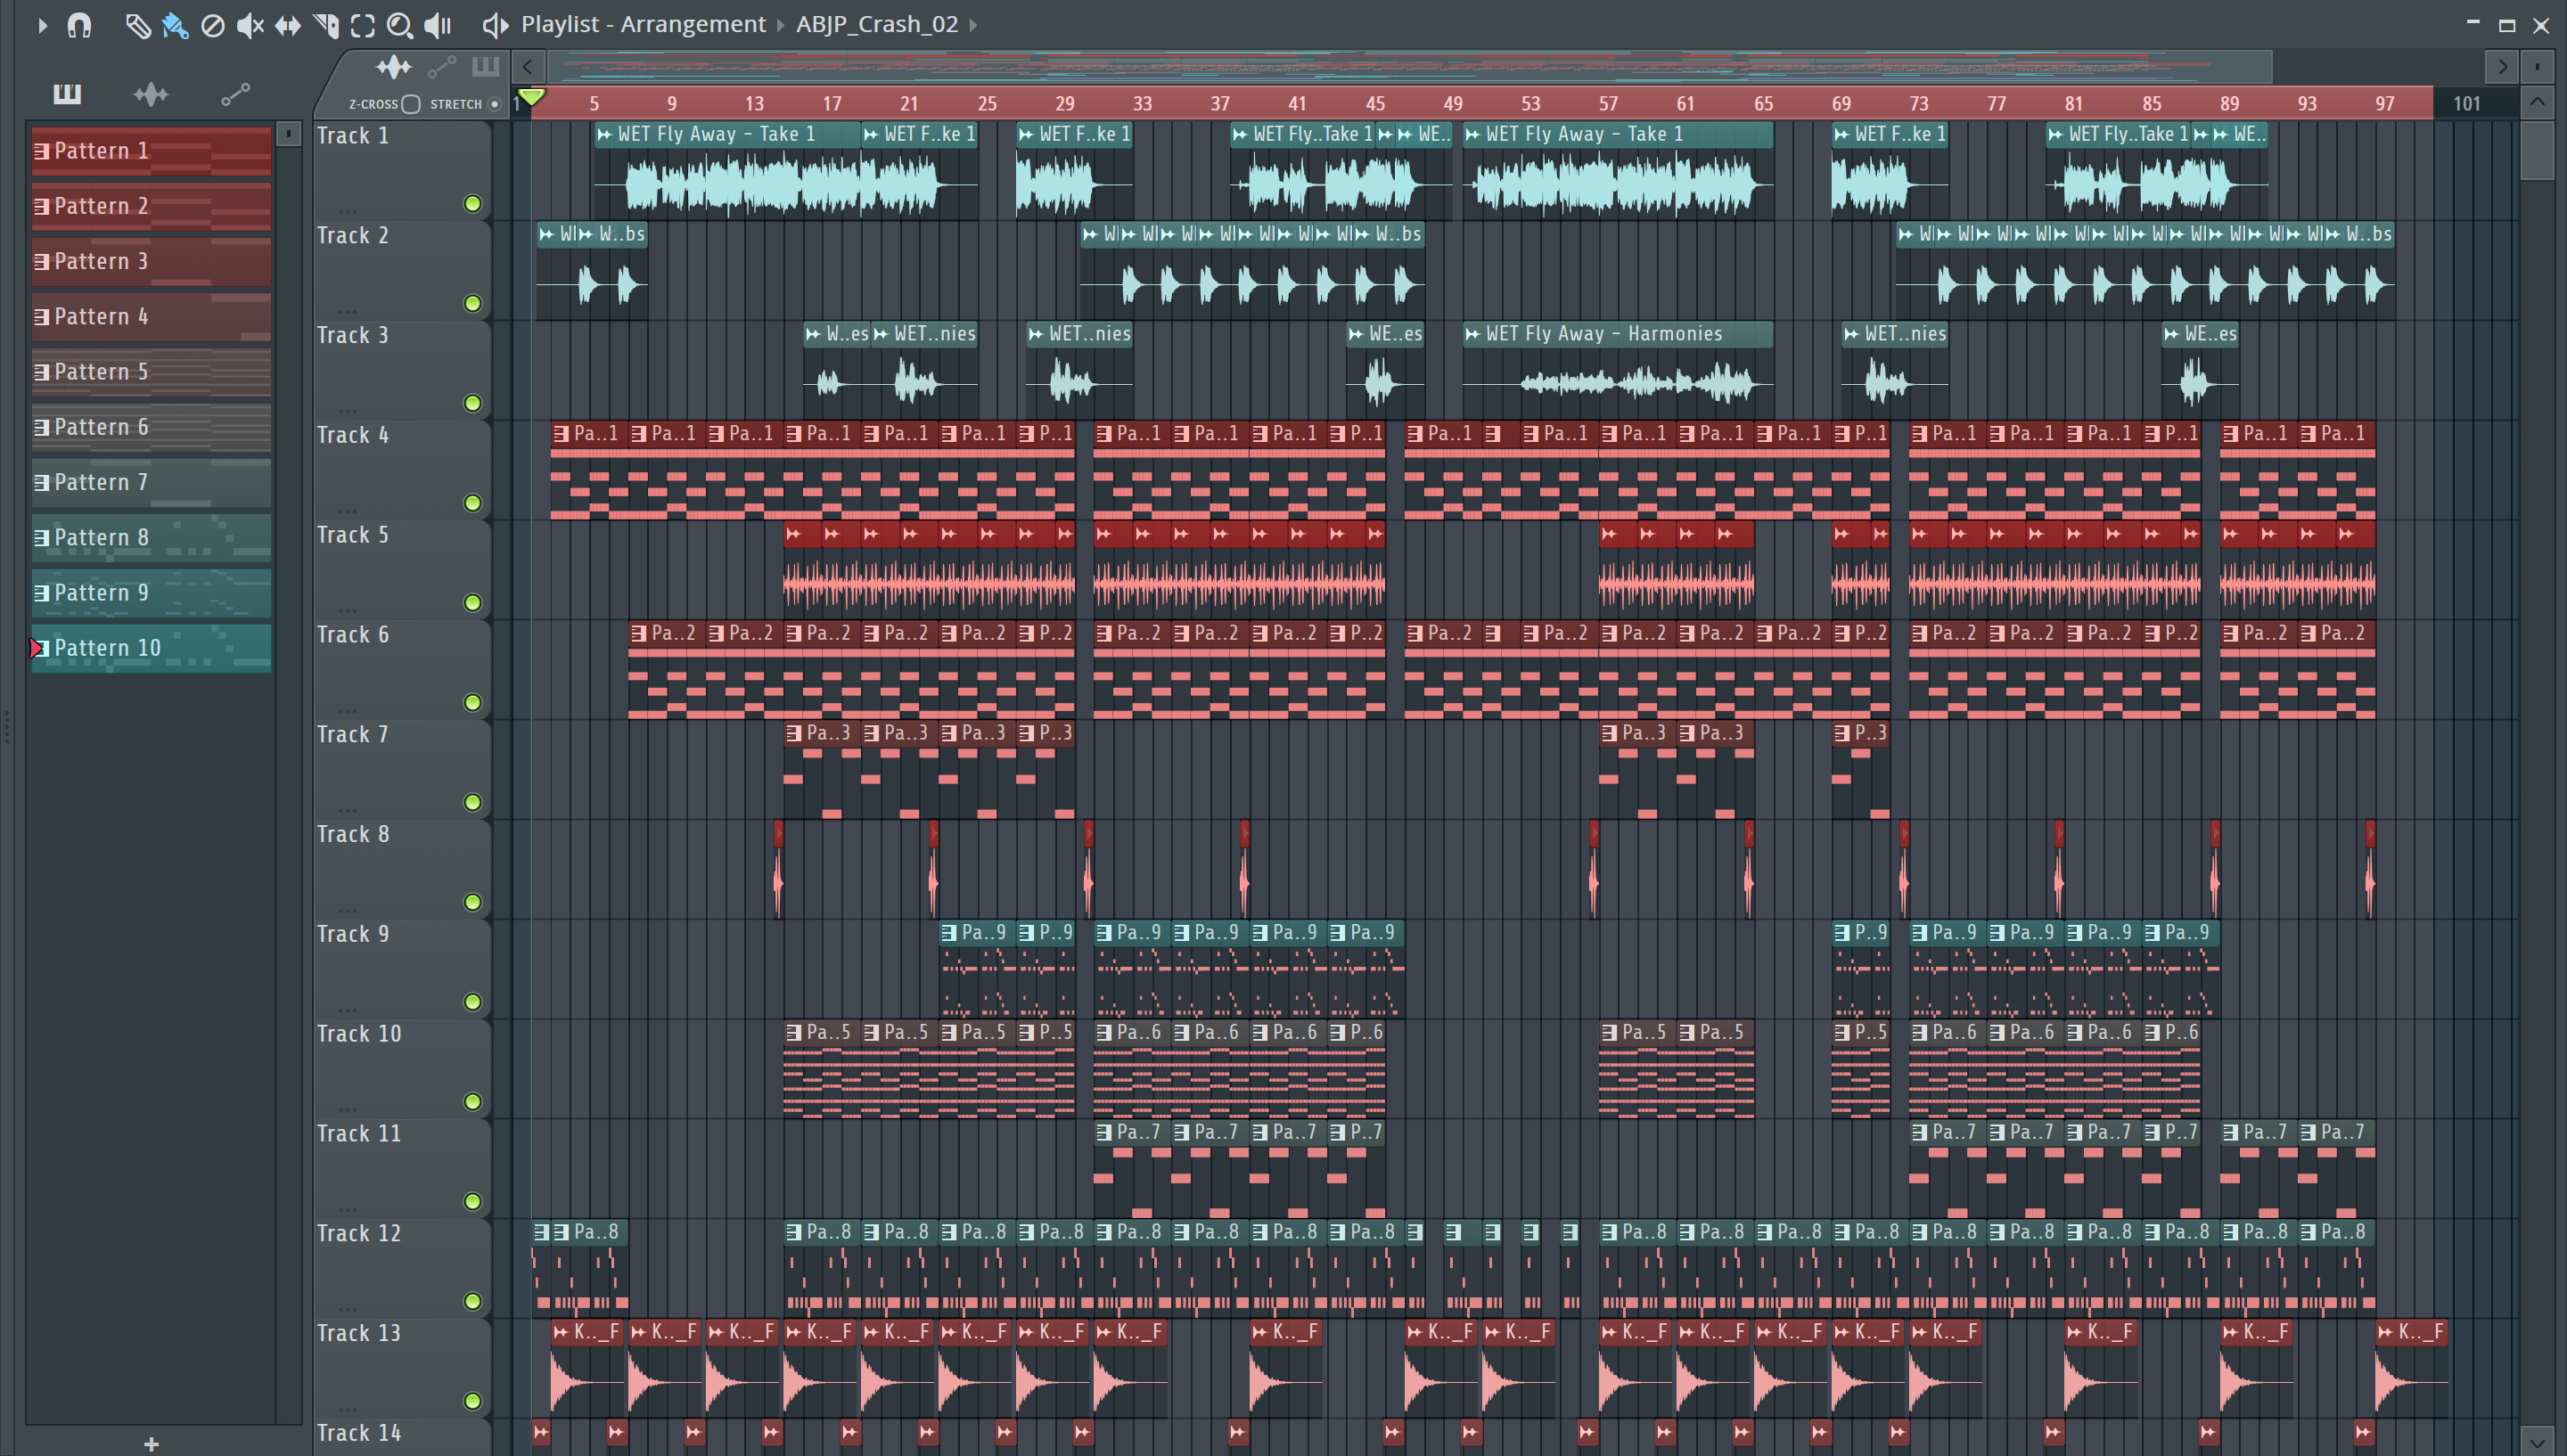The height and width of the screenshot is (1456, 2567).
Task: Mute Track 6 with its green LED
Action: 473,703
